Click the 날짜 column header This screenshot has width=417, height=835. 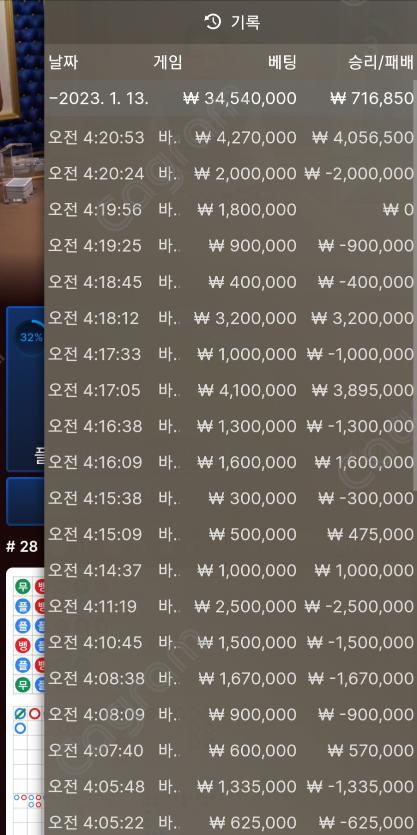tap(63, 62)
